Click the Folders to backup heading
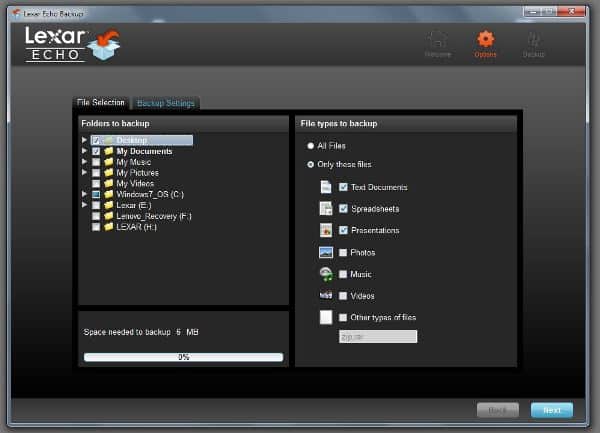Screen dimensions: 600x433 click(x=116, y=123)
